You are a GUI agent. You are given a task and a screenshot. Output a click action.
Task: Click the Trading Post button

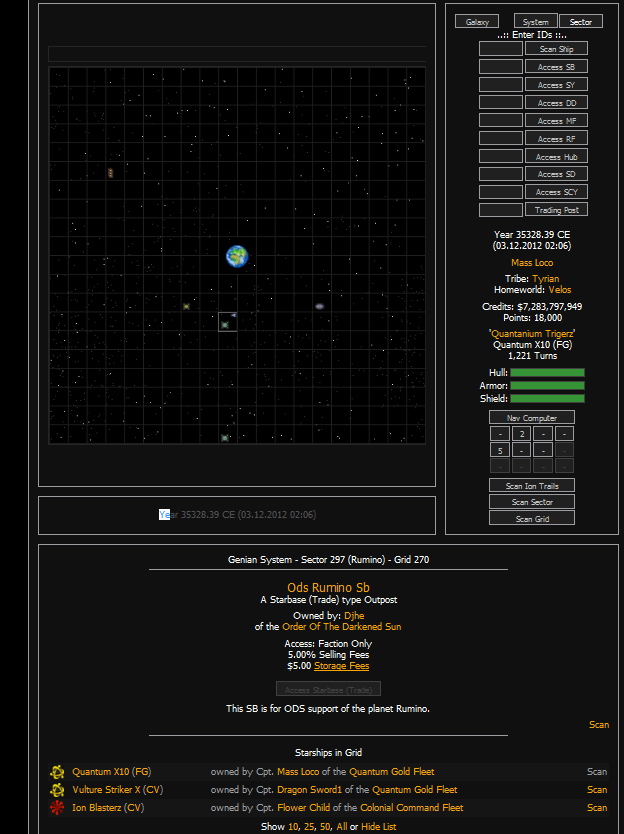point(556,210)
